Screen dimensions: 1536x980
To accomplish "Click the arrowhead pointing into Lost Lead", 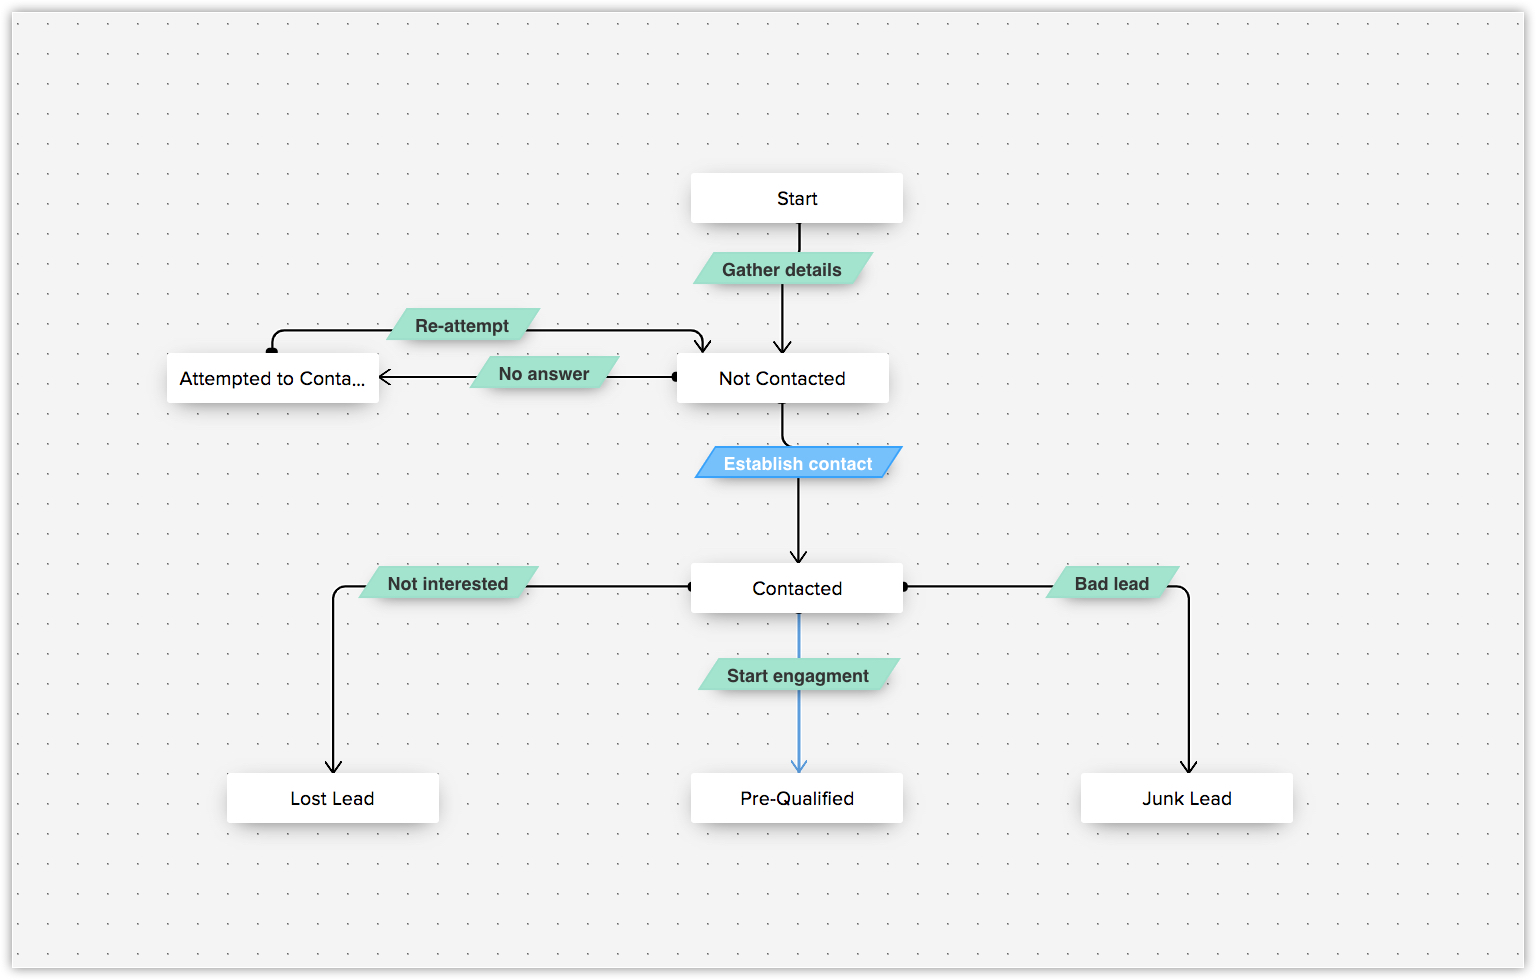I will [x=334, y=766].
